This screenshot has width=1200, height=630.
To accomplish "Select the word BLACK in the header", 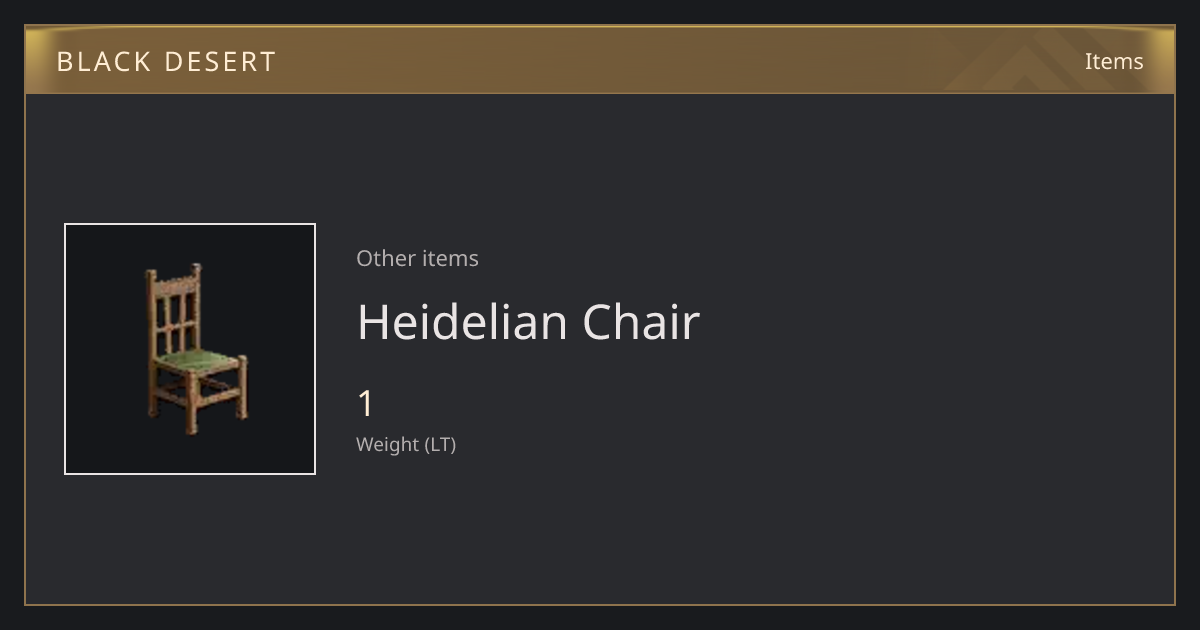I will coord(103,61).
